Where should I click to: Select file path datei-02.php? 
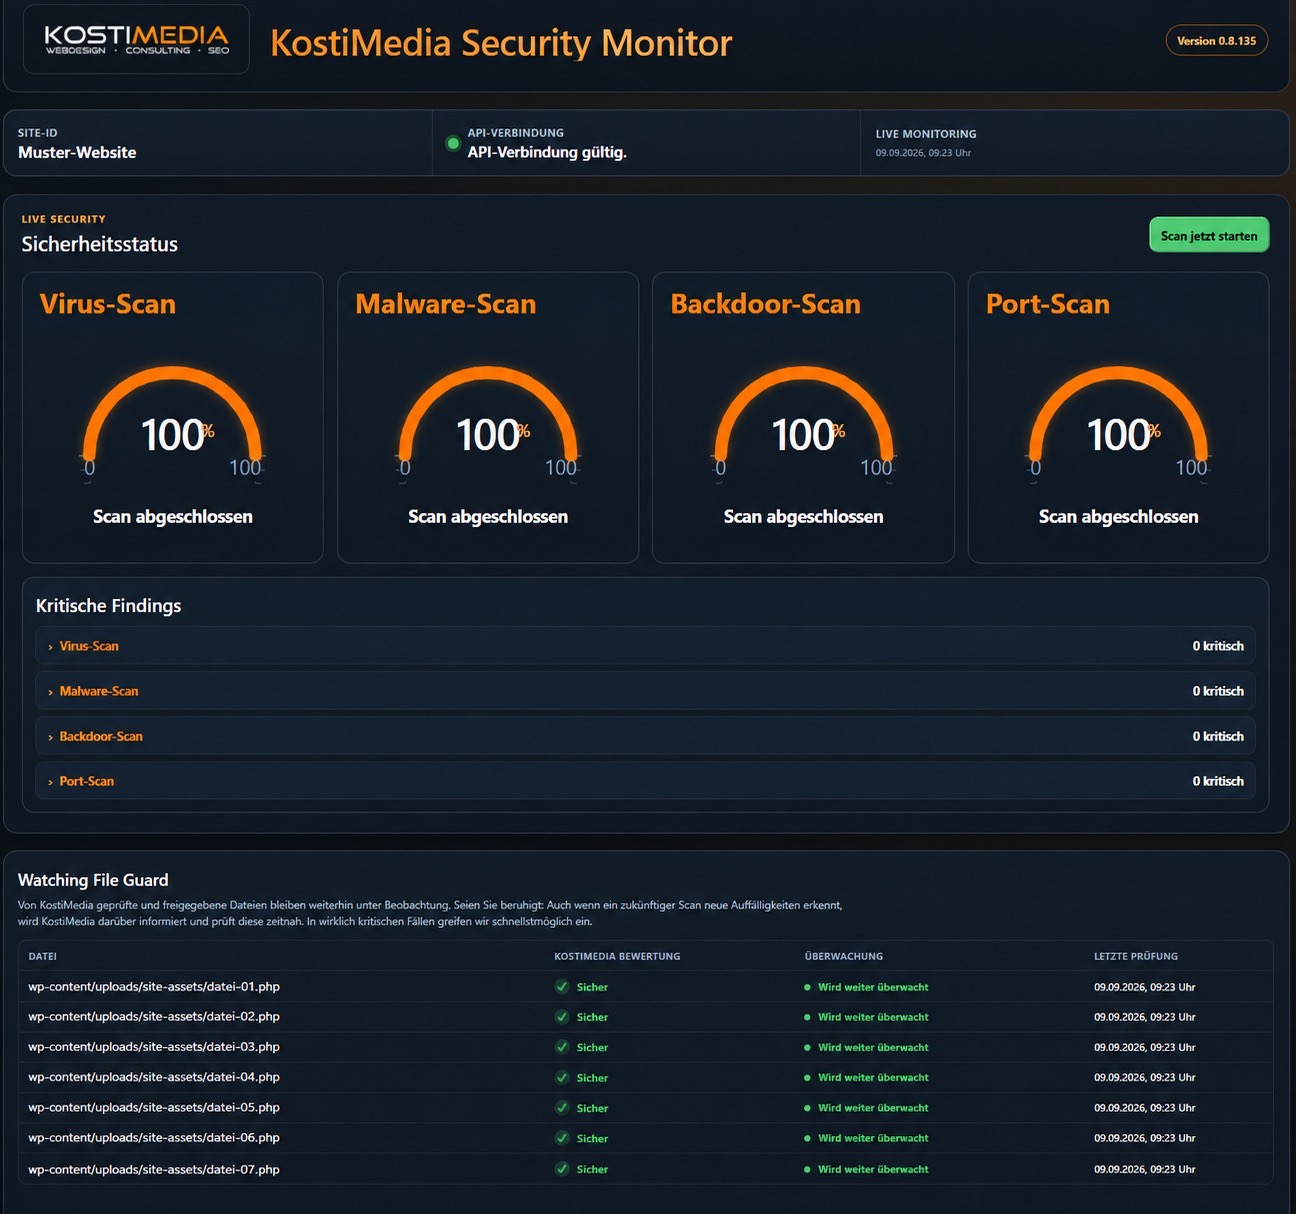click(154, 1017)
